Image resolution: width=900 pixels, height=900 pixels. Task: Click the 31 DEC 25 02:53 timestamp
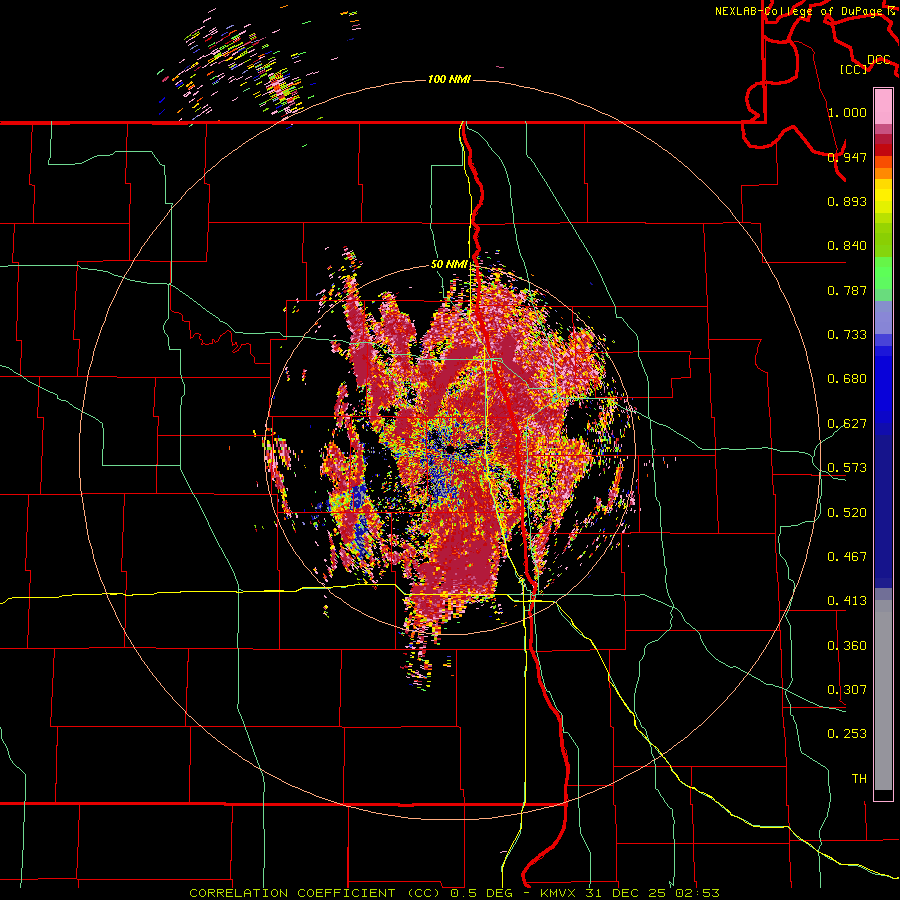(652, 893)
